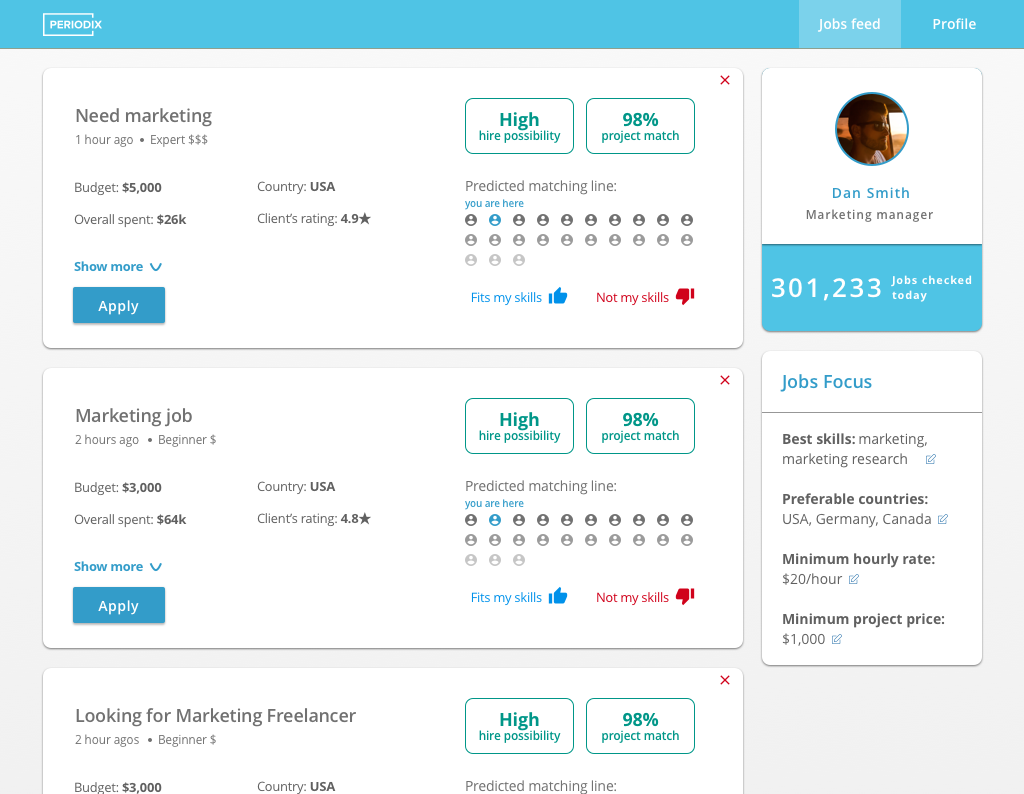Expand Show more on the Need marketing job
Viewport: 1024px width, 794px height.
(x=118, y=266)
